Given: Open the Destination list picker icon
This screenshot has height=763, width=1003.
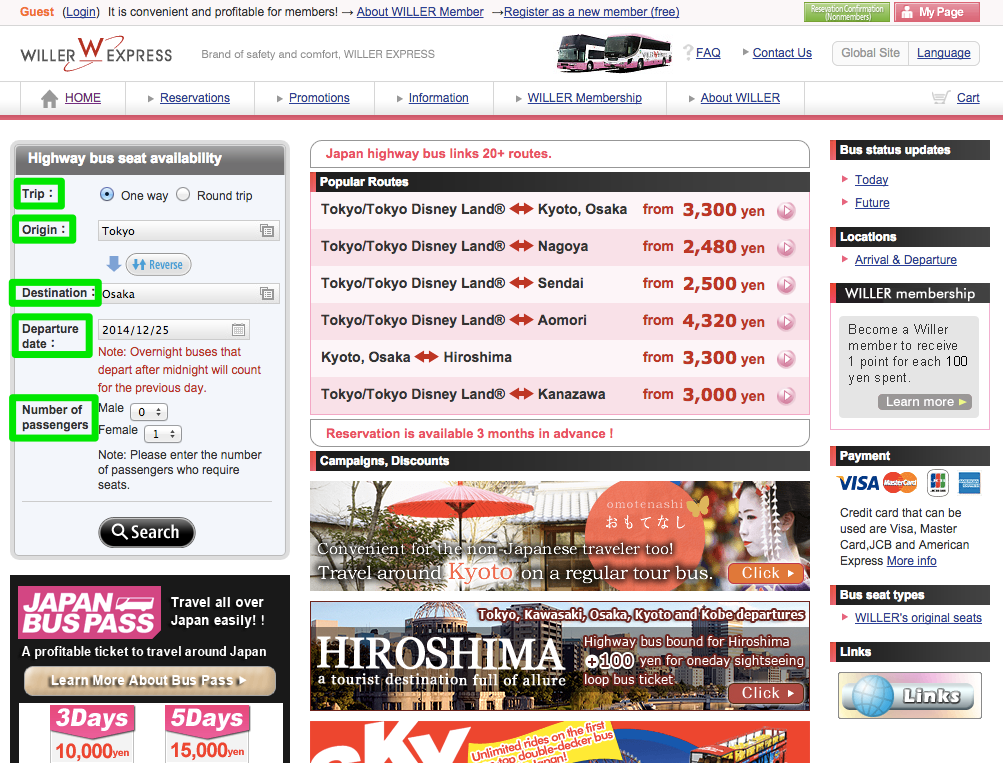Looking at the screenshot, I should click(267, 294).
